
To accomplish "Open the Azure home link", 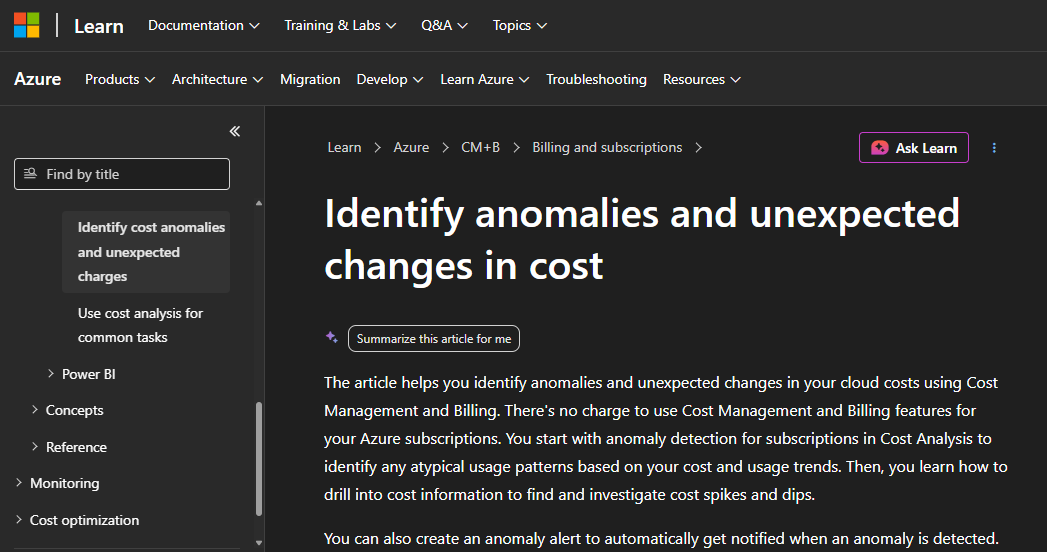I will tap(37, 79).
